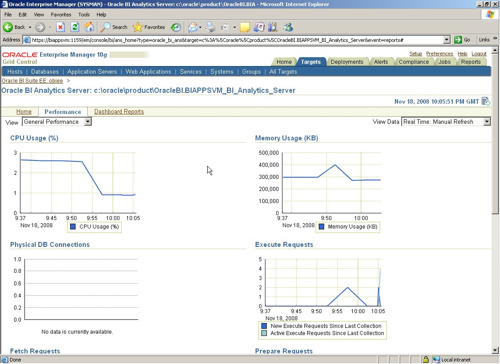Open the Help menu
The height and width of the screenshot is (364, 500).
coord(101,15)
